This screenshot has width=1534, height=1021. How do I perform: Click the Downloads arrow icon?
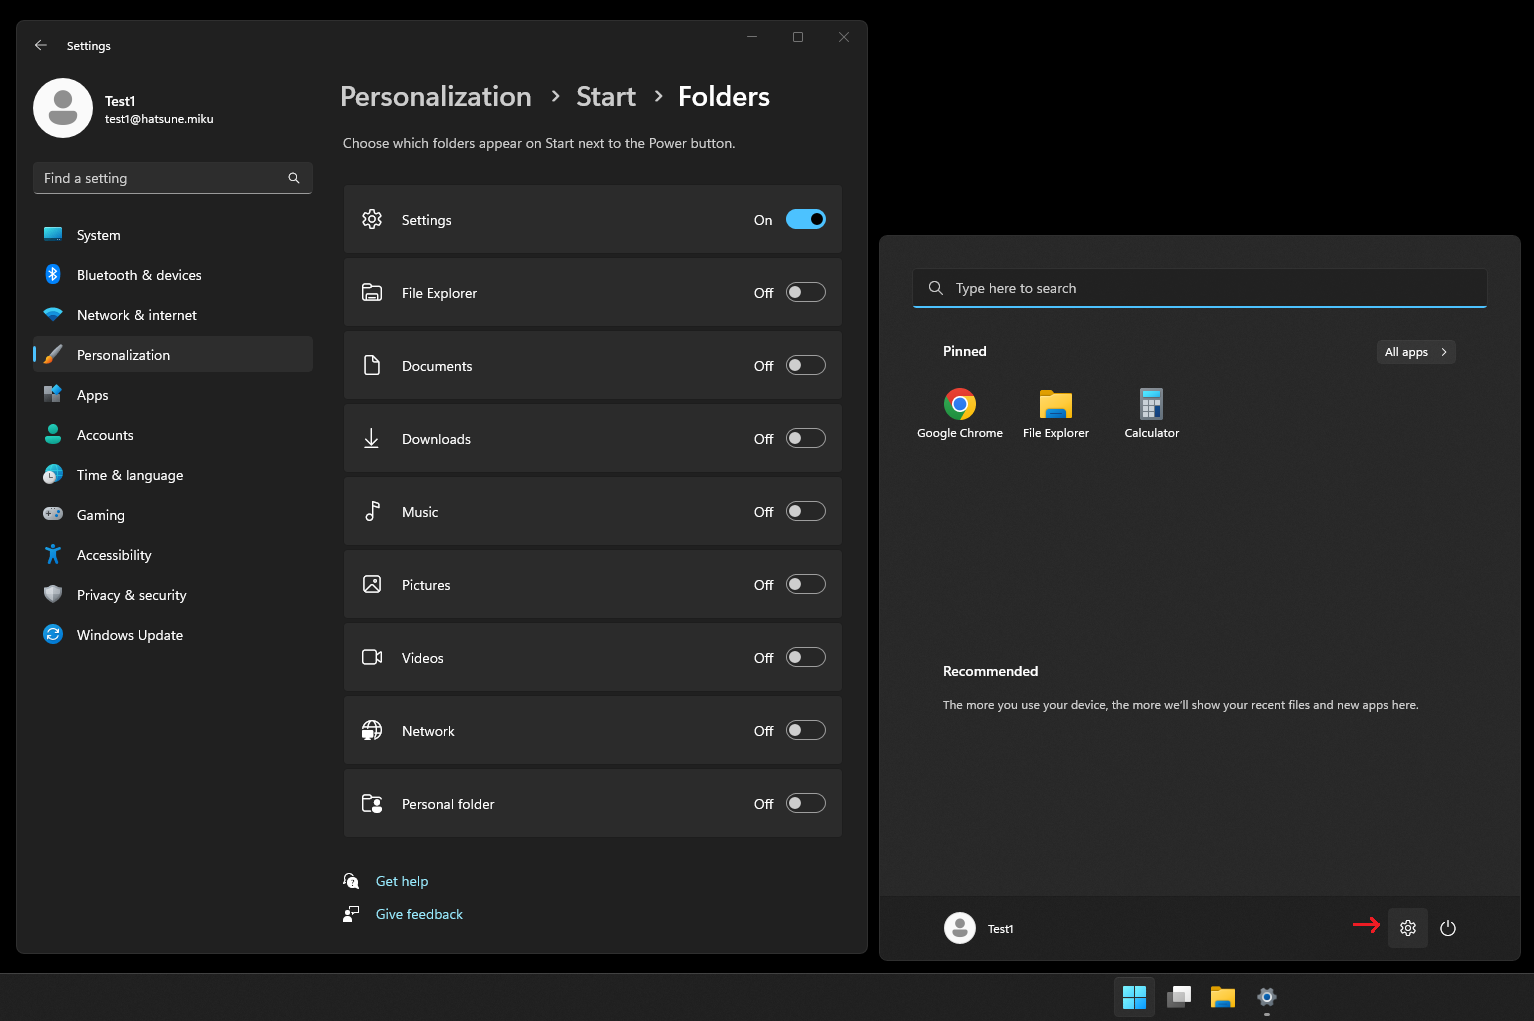click(x=372, y=438)
